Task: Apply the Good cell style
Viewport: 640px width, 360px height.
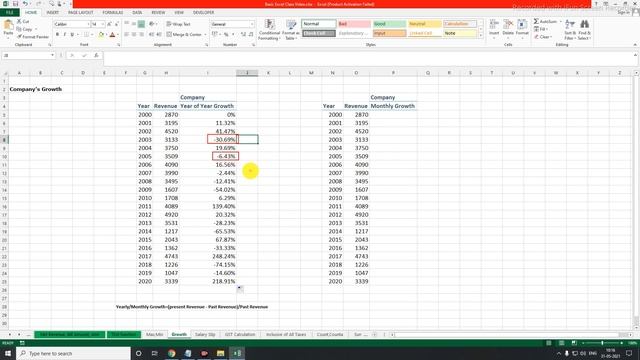Action: [x=389, y=24]
